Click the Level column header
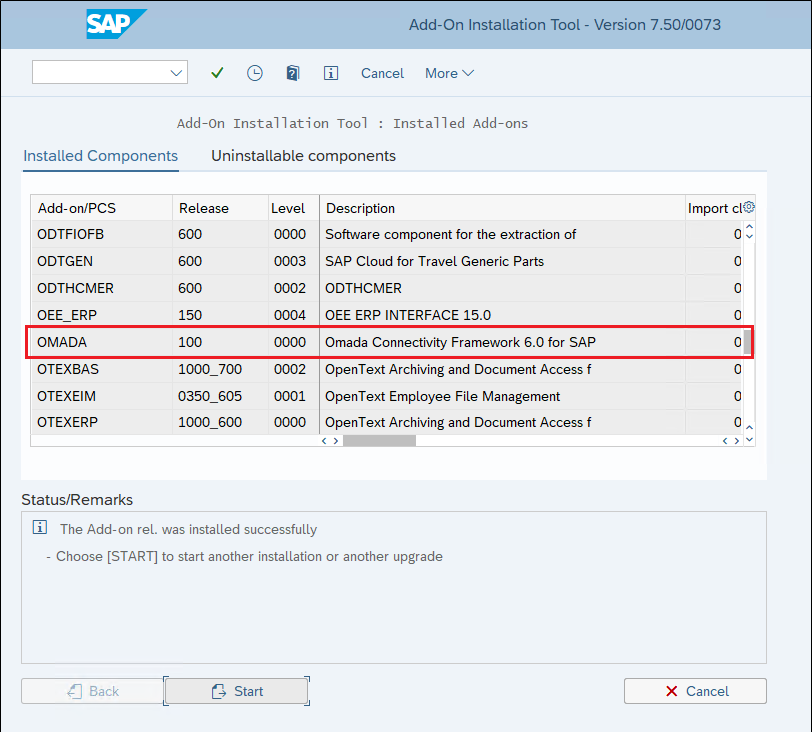The height and width of the screenshot is (732, 812). [x=294, y=208]
